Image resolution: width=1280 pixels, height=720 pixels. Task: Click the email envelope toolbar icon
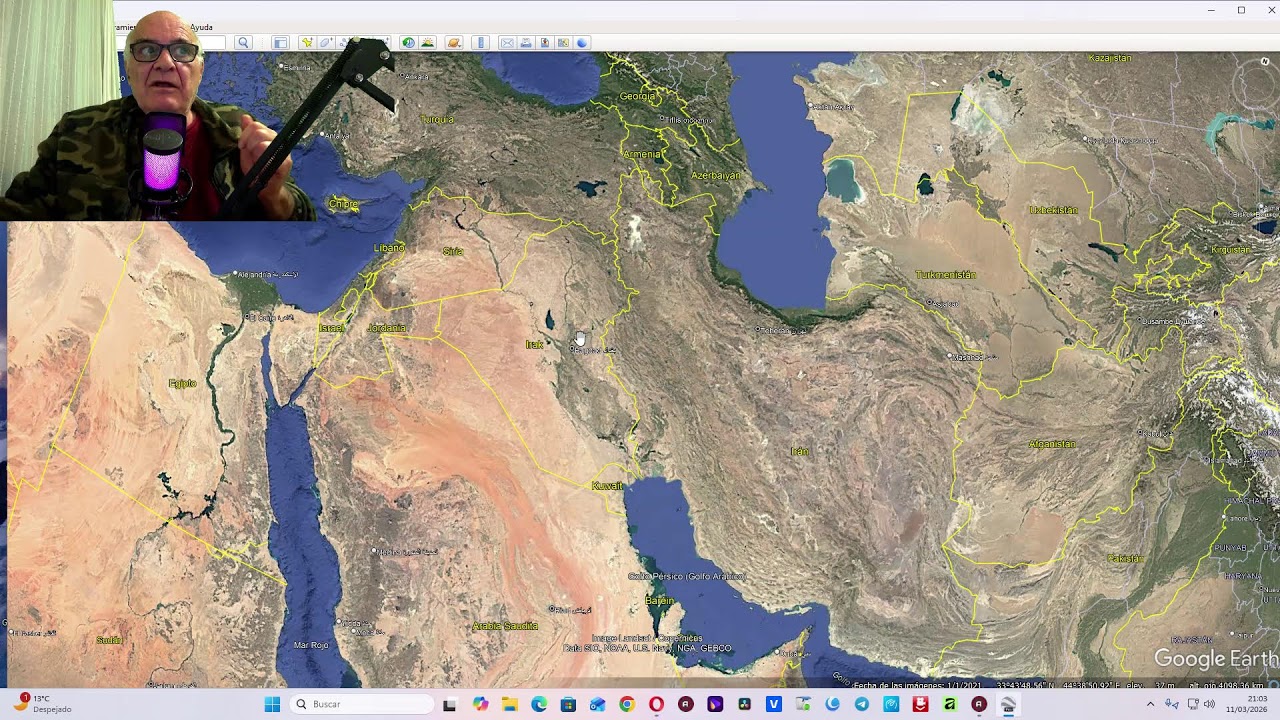[507, 42]
